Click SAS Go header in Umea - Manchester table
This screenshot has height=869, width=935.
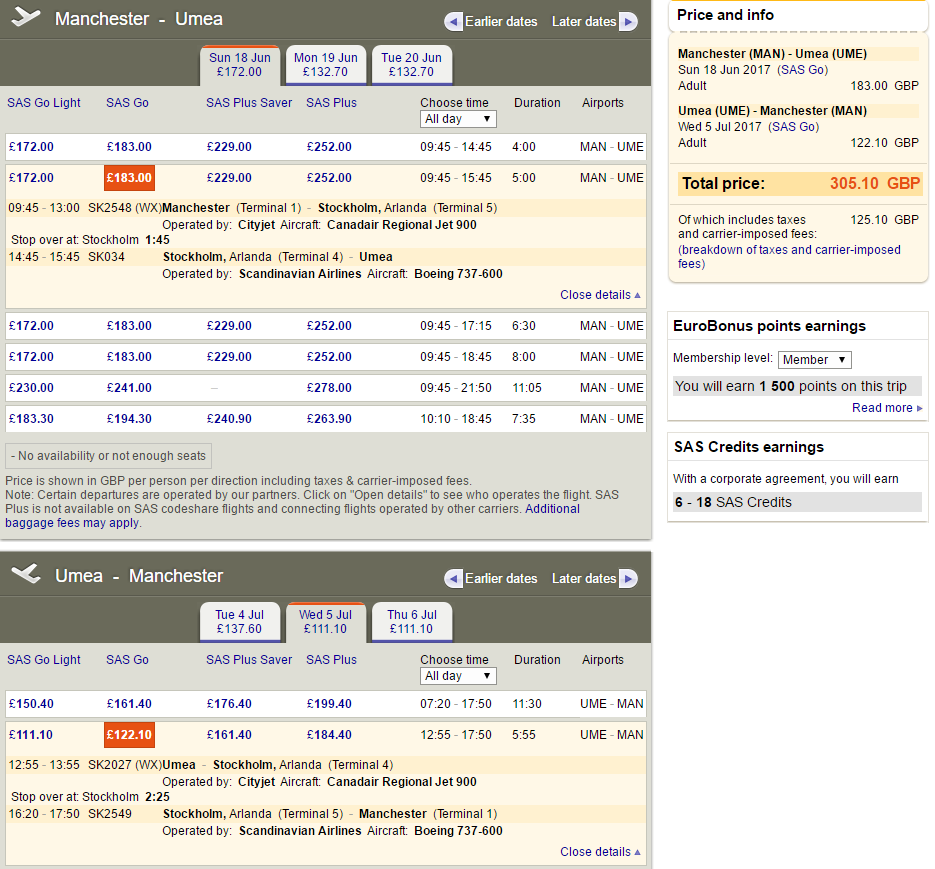pos(128,660)
